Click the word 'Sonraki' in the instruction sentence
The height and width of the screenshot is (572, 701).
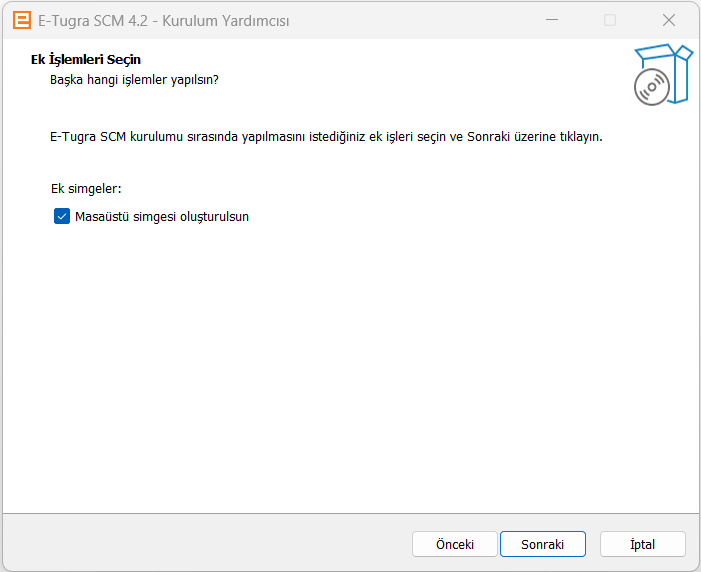pos(489,136)
